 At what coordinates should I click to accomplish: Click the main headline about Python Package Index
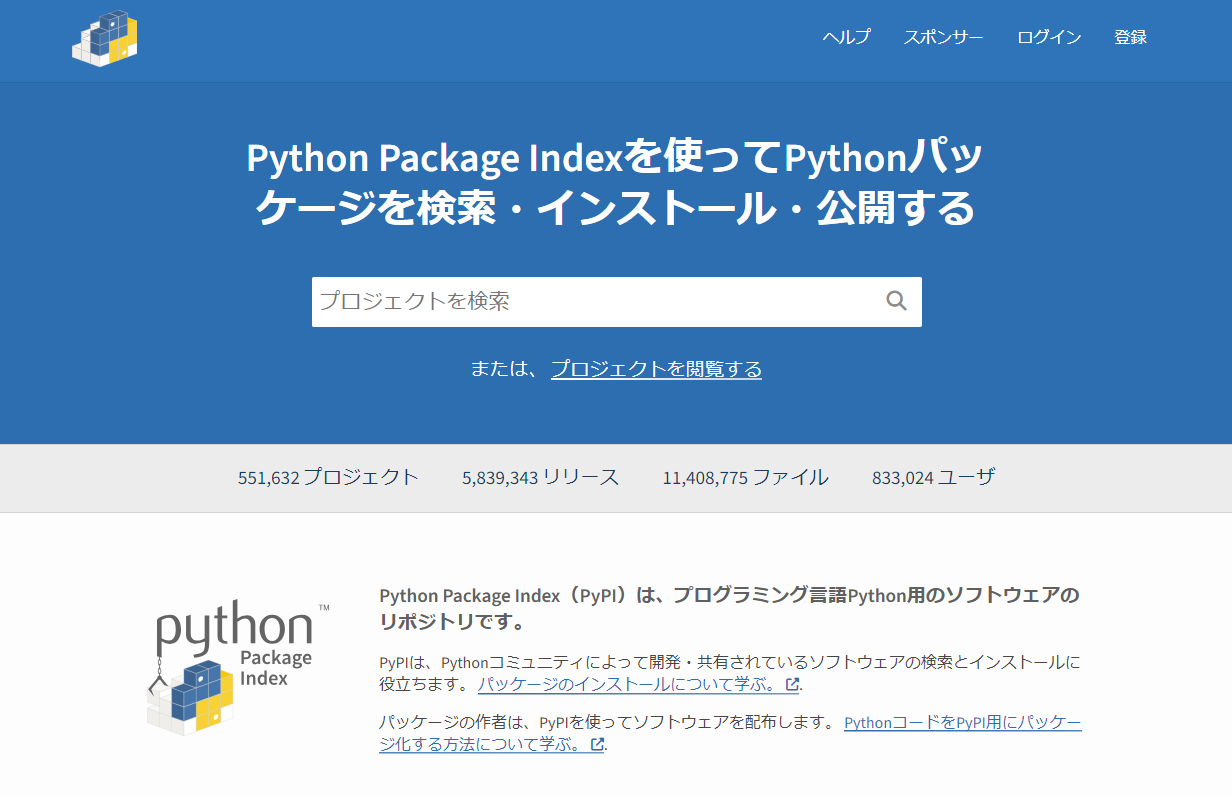click(x=615, y=183)
